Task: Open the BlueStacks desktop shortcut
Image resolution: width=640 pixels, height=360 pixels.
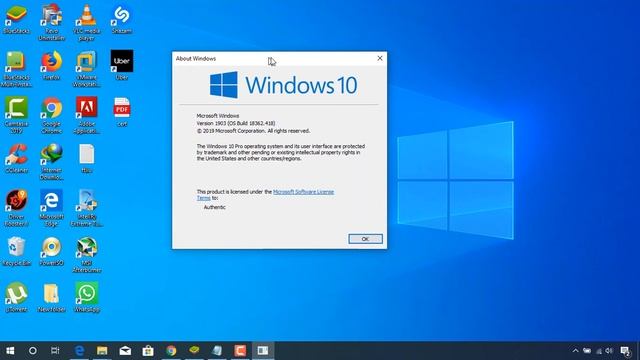Action: 16,19
